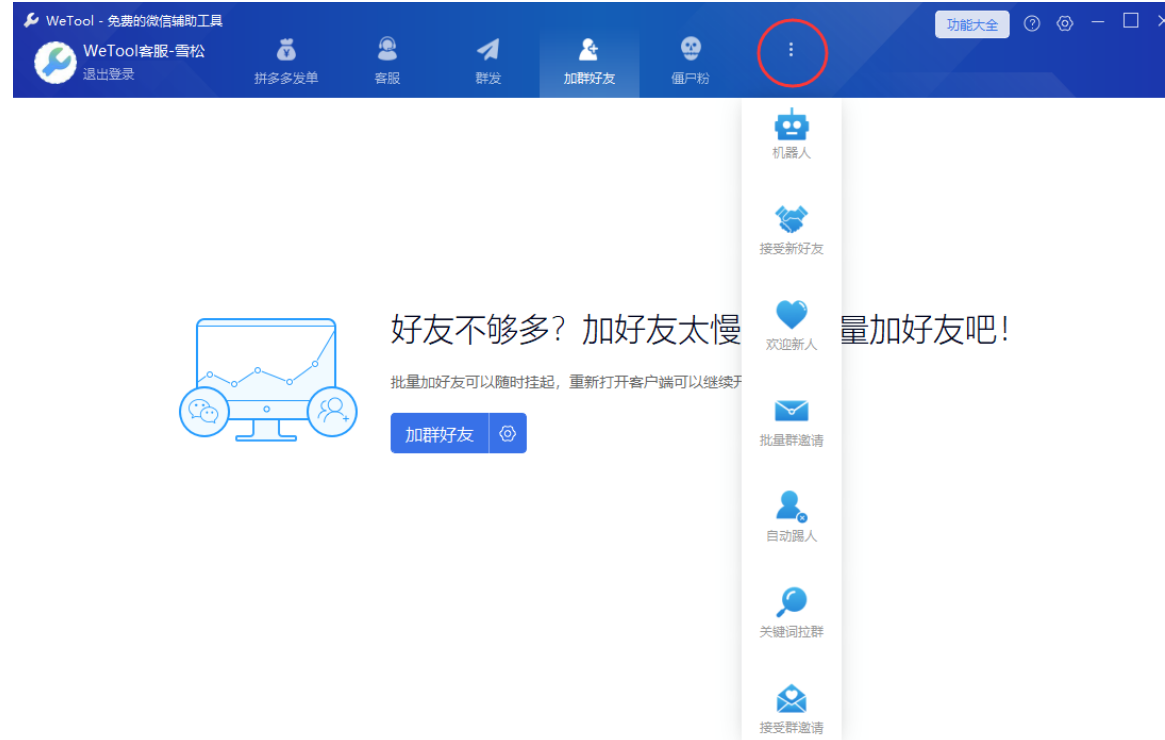Open the help question mark icon
This screenshot has width=1165, height=740.
tap(1032, 24)
